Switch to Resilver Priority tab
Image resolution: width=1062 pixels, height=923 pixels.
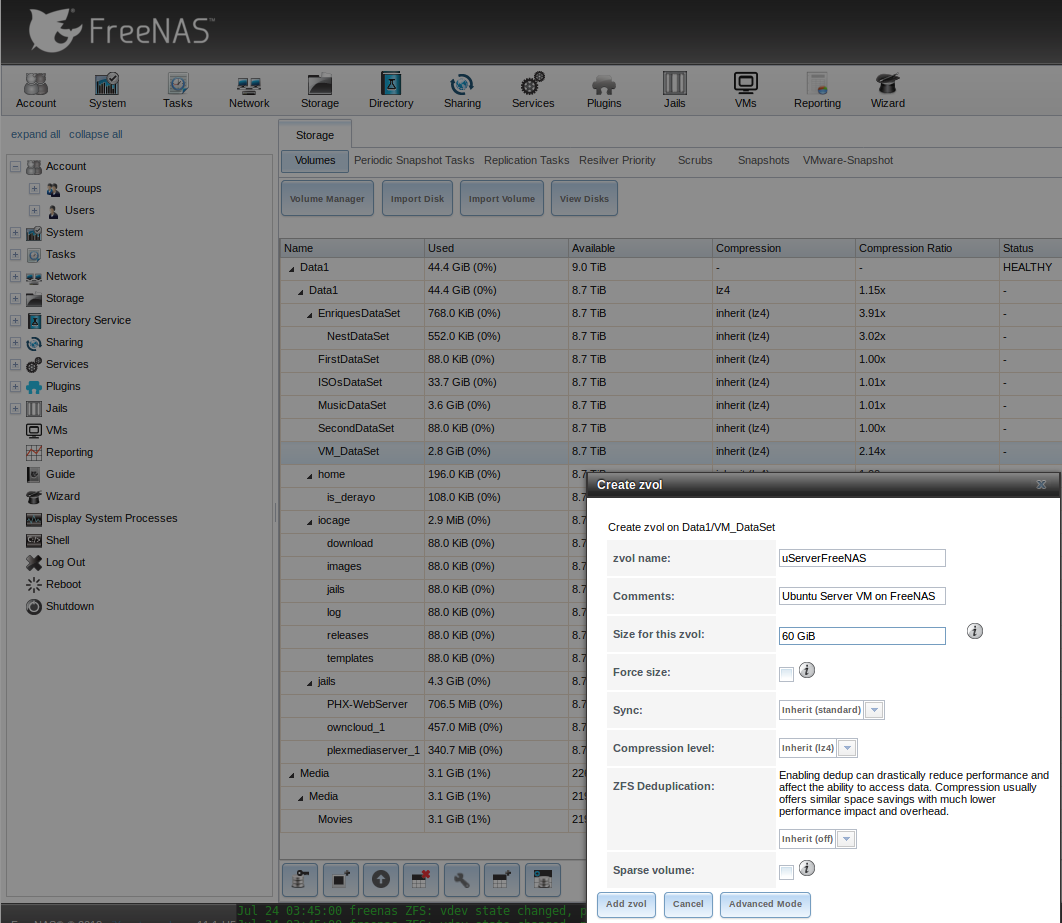coord(617,160)
